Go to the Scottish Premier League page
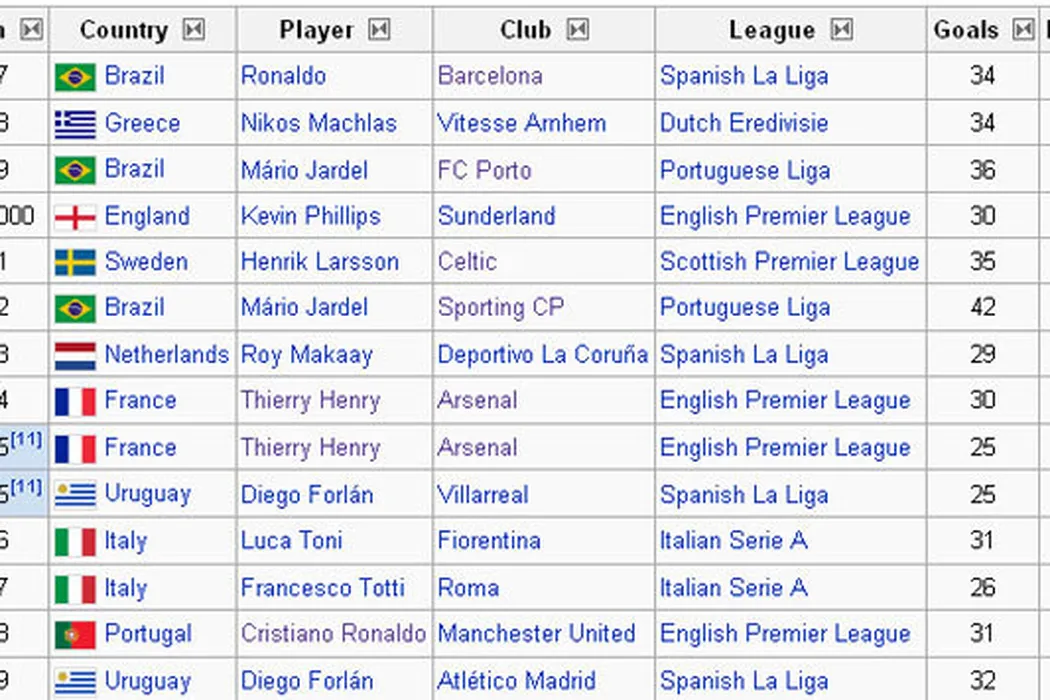The image size is (1050, 700). [x=789, y=263]
